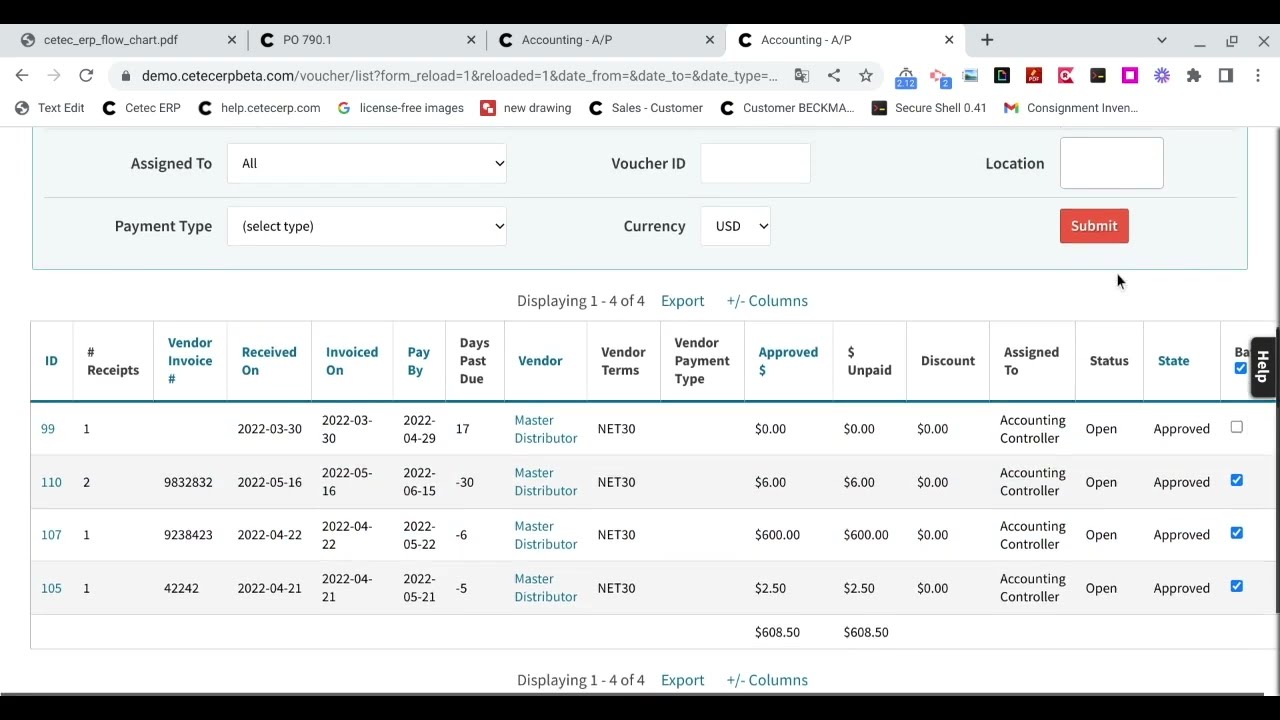
Task: Open the bottom +/- Columns link
Action: [x=767, y=680]
